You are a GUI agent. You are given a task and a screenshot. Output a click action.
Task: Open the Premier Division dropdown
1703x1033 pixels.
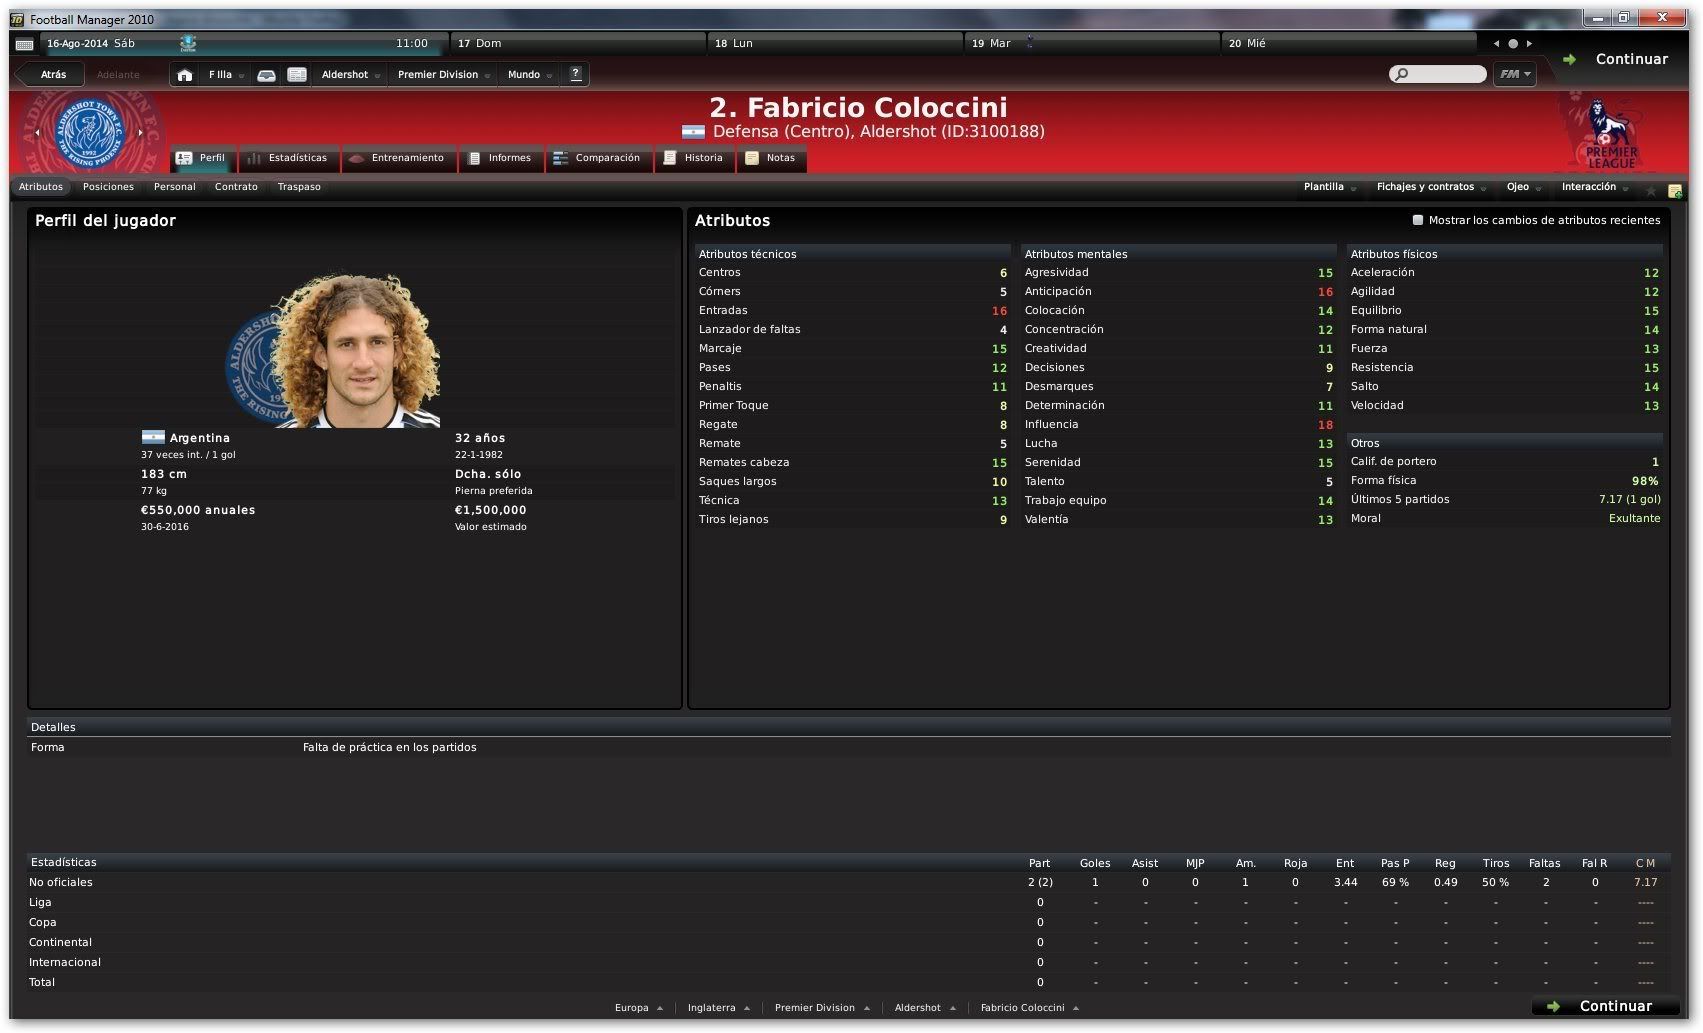click(443, 75)
